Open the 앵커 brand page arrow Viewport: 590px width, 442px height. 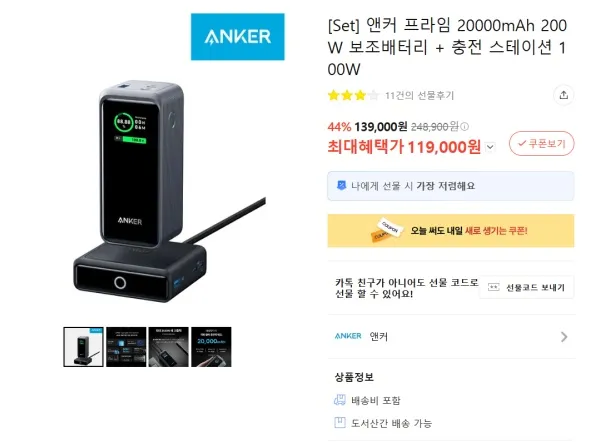coord(564,337)
